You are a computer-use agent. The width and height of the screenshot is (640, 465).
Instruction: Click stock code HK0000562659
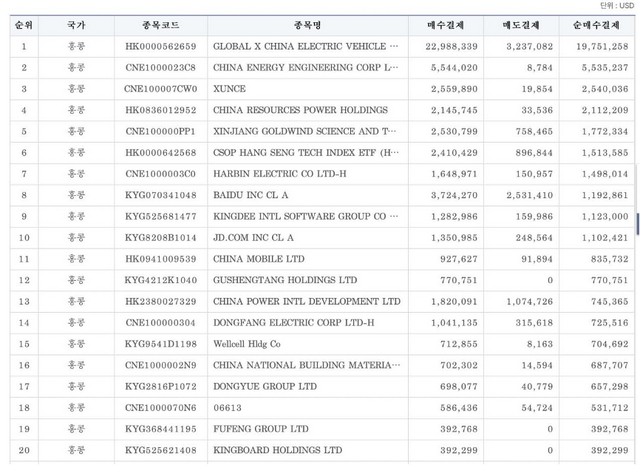coord(161,47)
